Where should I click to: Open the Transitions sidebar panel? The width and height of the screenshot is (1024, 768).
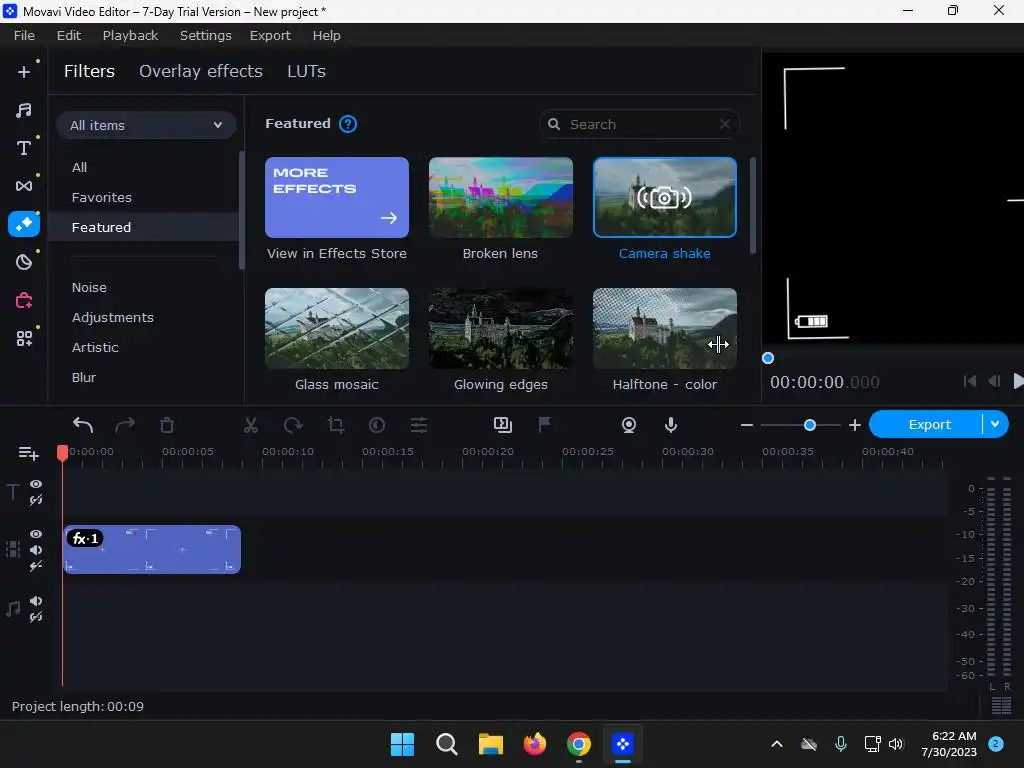pyautogui.click(x=24, y=186)
